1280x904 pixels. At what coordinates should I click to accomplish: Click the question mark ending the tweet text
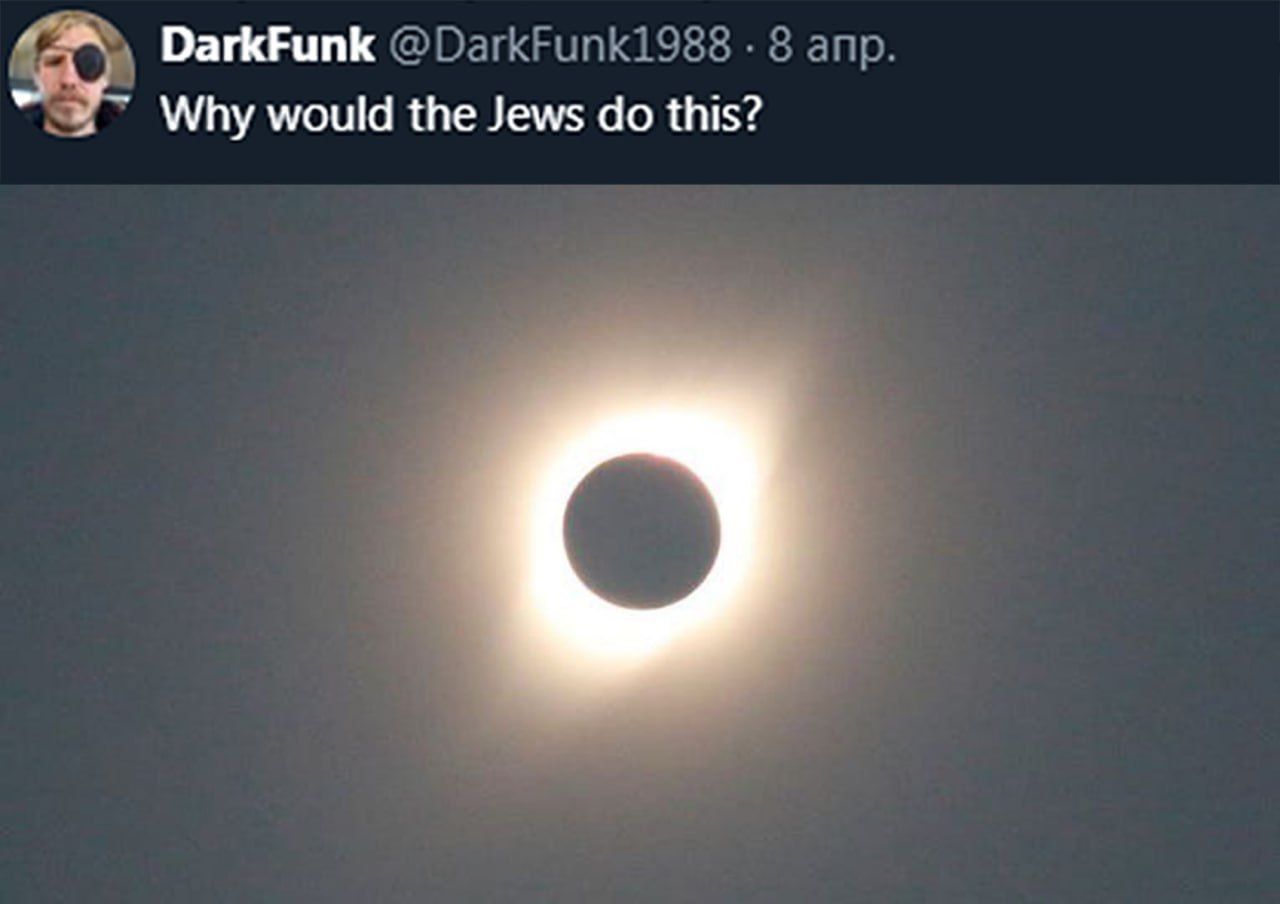click(x=752, y=114)
